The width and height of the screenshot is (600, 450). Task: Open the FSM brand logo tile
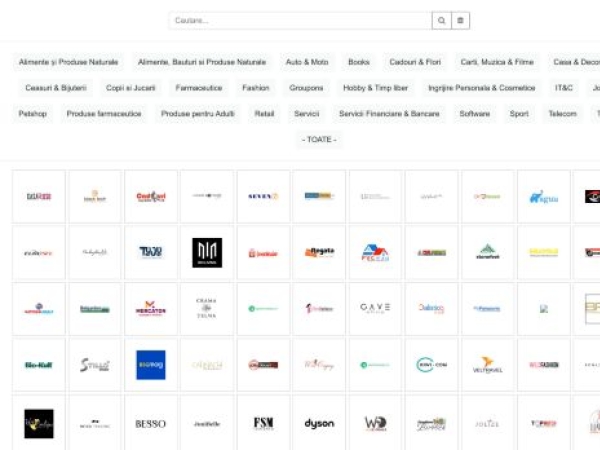coord(263,423)
